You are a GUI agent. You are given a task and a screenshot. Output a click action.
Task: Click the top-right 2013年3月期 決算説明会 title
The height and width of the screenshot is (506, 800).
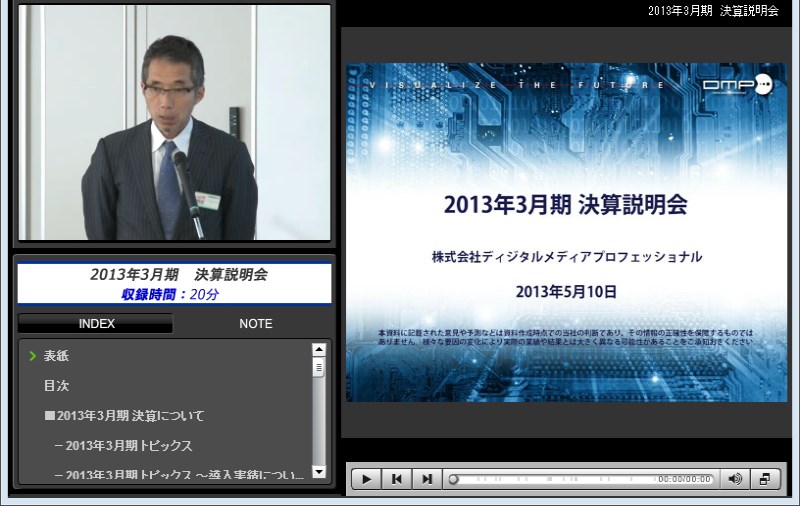[x=713, y=11]
